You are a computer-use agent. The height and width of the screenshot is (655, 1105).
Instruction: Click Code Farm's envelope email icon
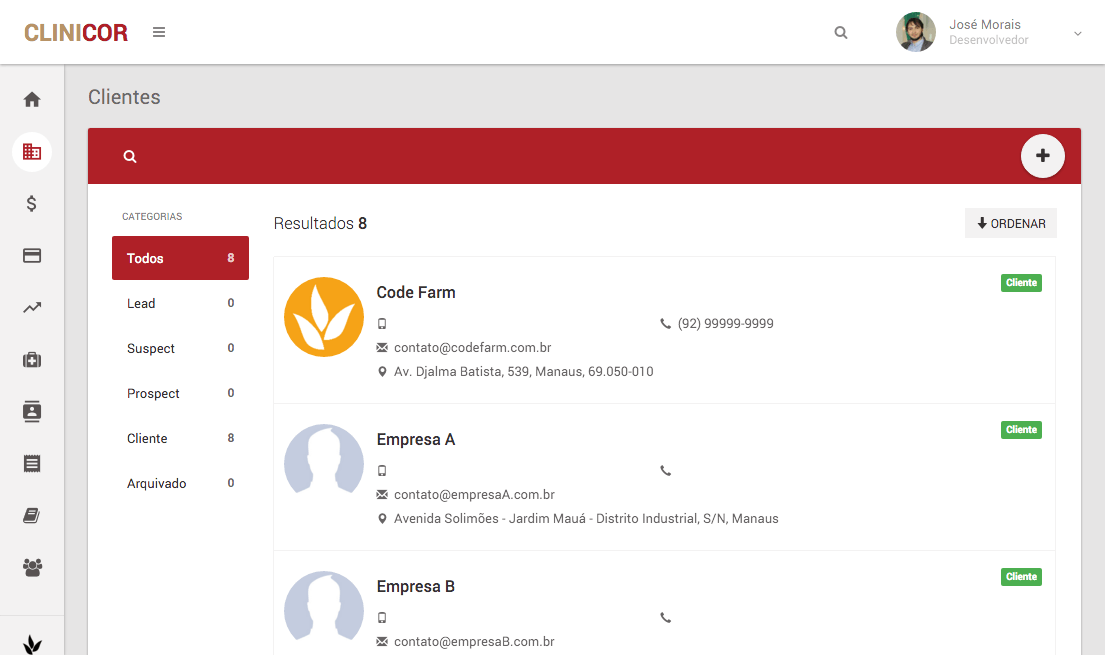[382, 348]
